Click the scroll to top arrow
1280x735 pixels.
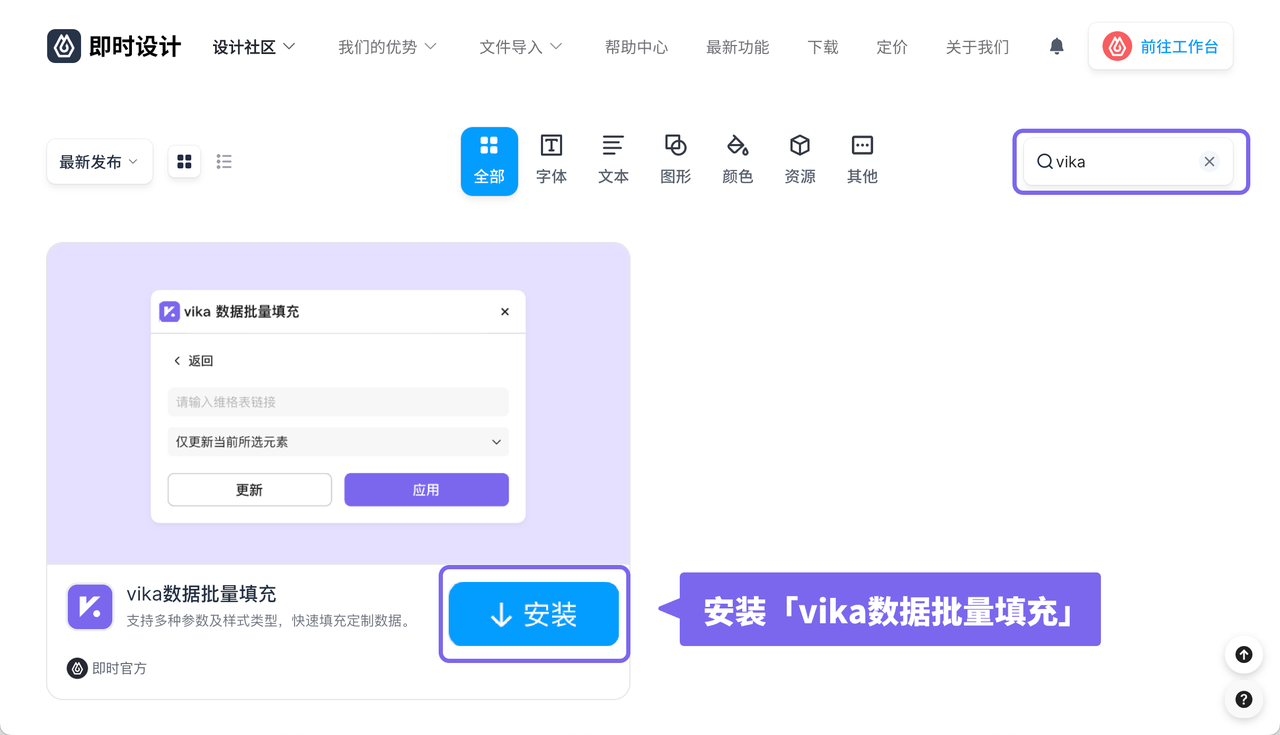(1243, 655)
